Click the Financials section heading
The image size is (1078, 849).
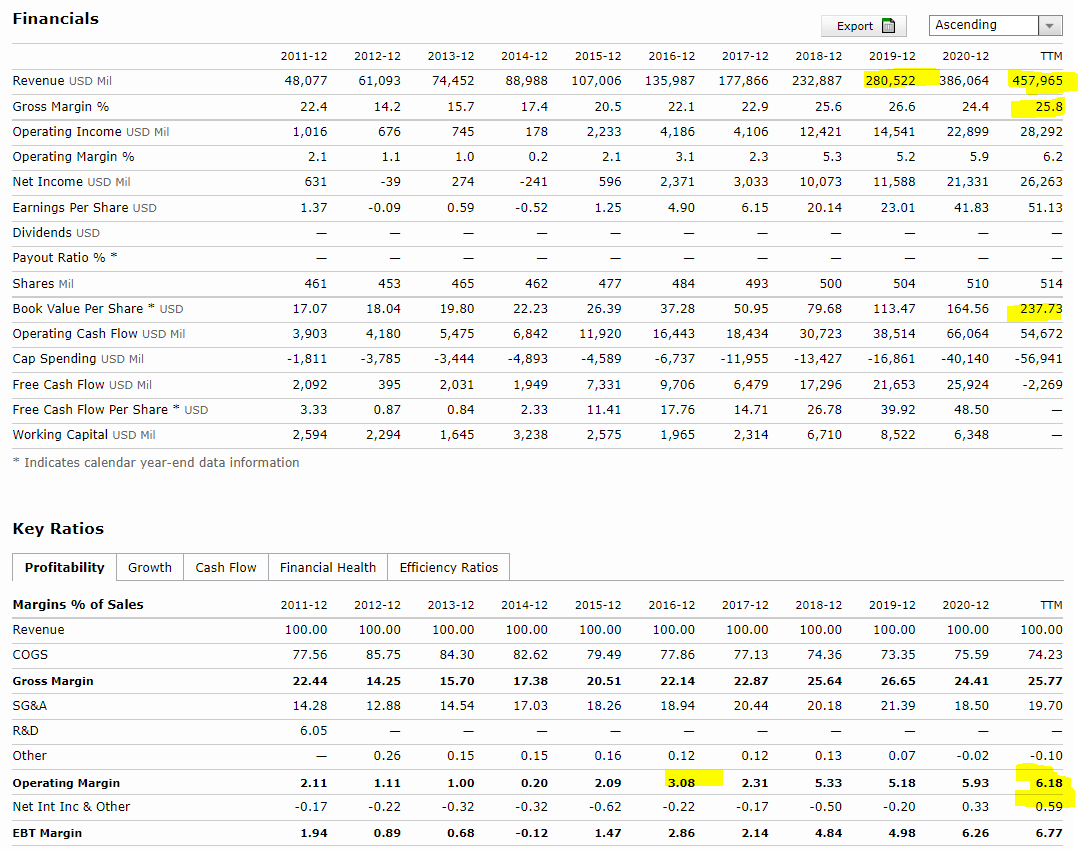[x=55, y=18]
